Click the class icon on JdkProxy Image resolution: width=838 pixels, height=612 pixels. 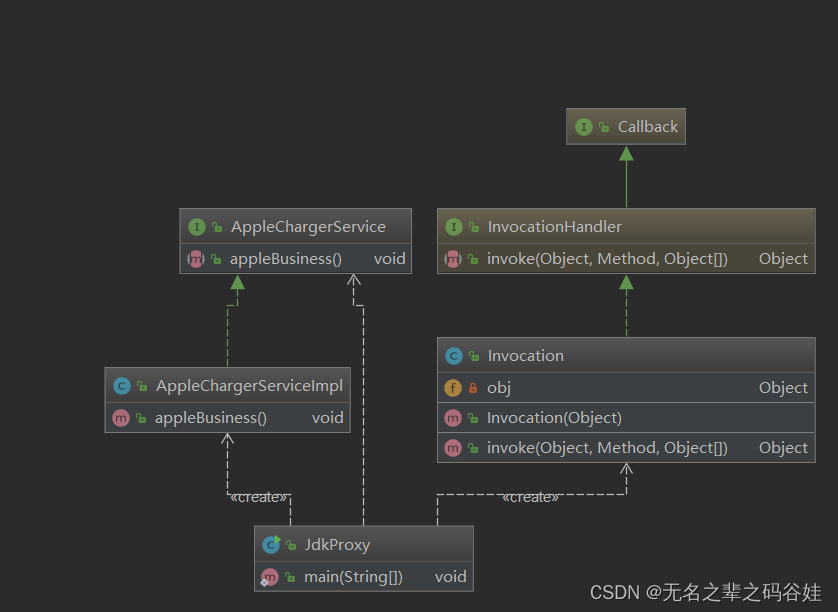click(271, 544)
